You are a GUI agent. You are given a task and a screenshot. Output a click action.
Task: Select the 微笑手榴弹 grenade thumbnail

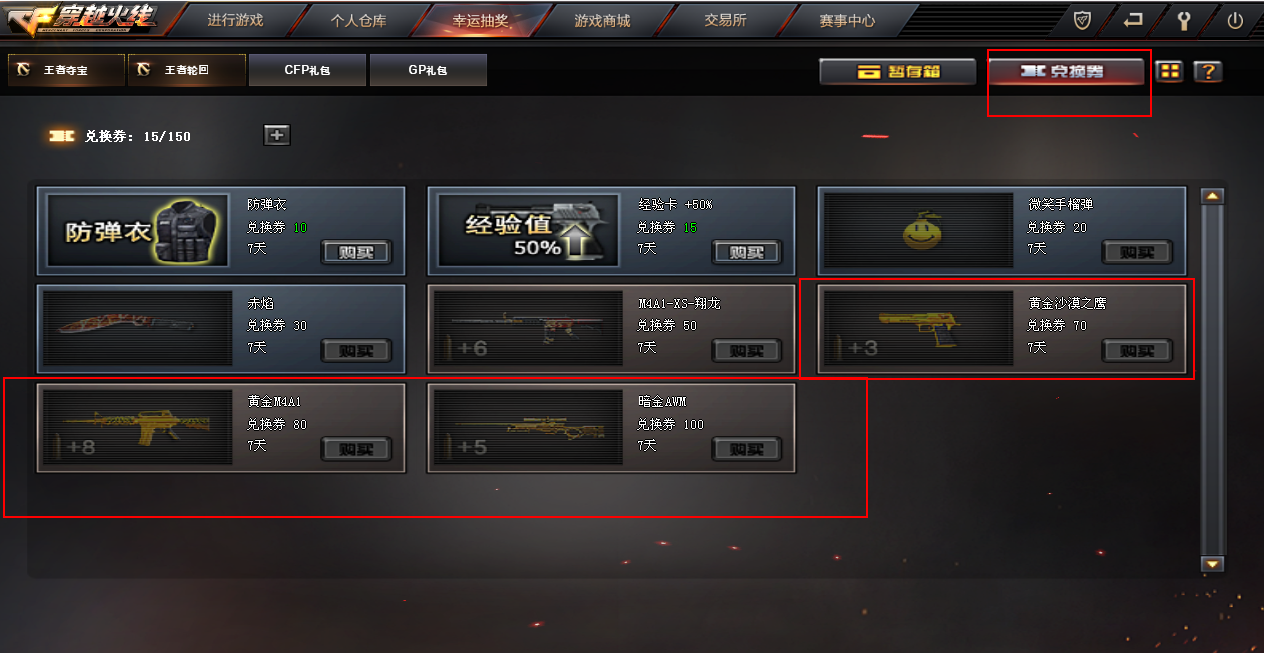pyautogui.click(x=919, y=231)
